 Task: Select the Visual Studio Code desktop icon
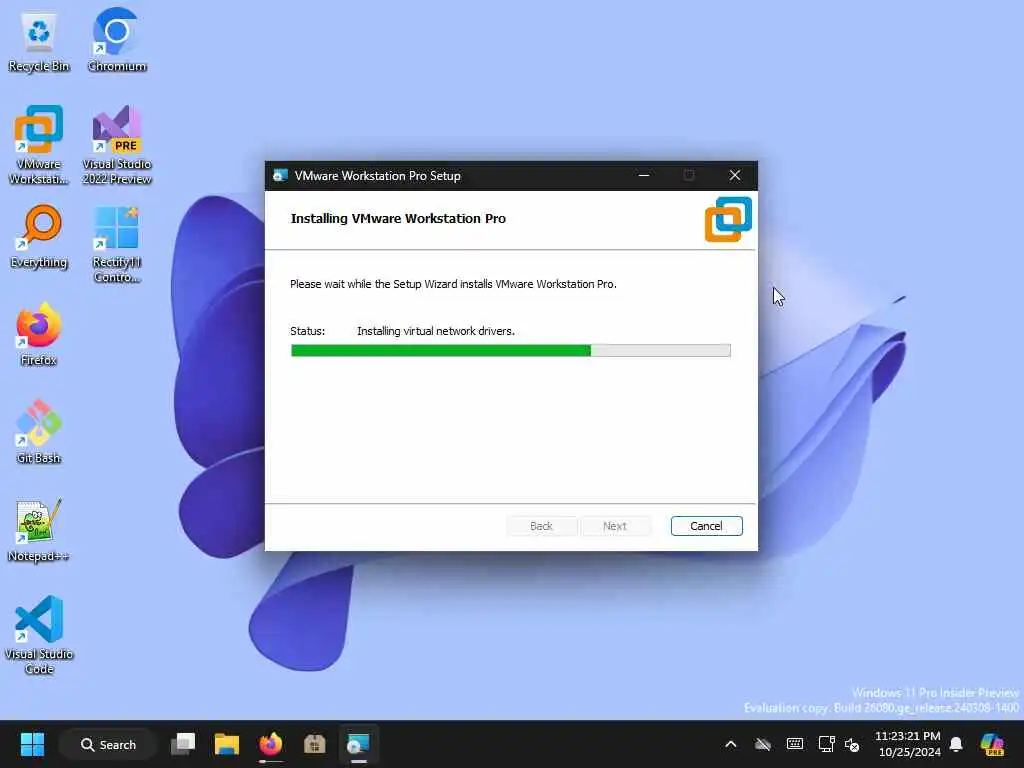[x=39, y=635]
